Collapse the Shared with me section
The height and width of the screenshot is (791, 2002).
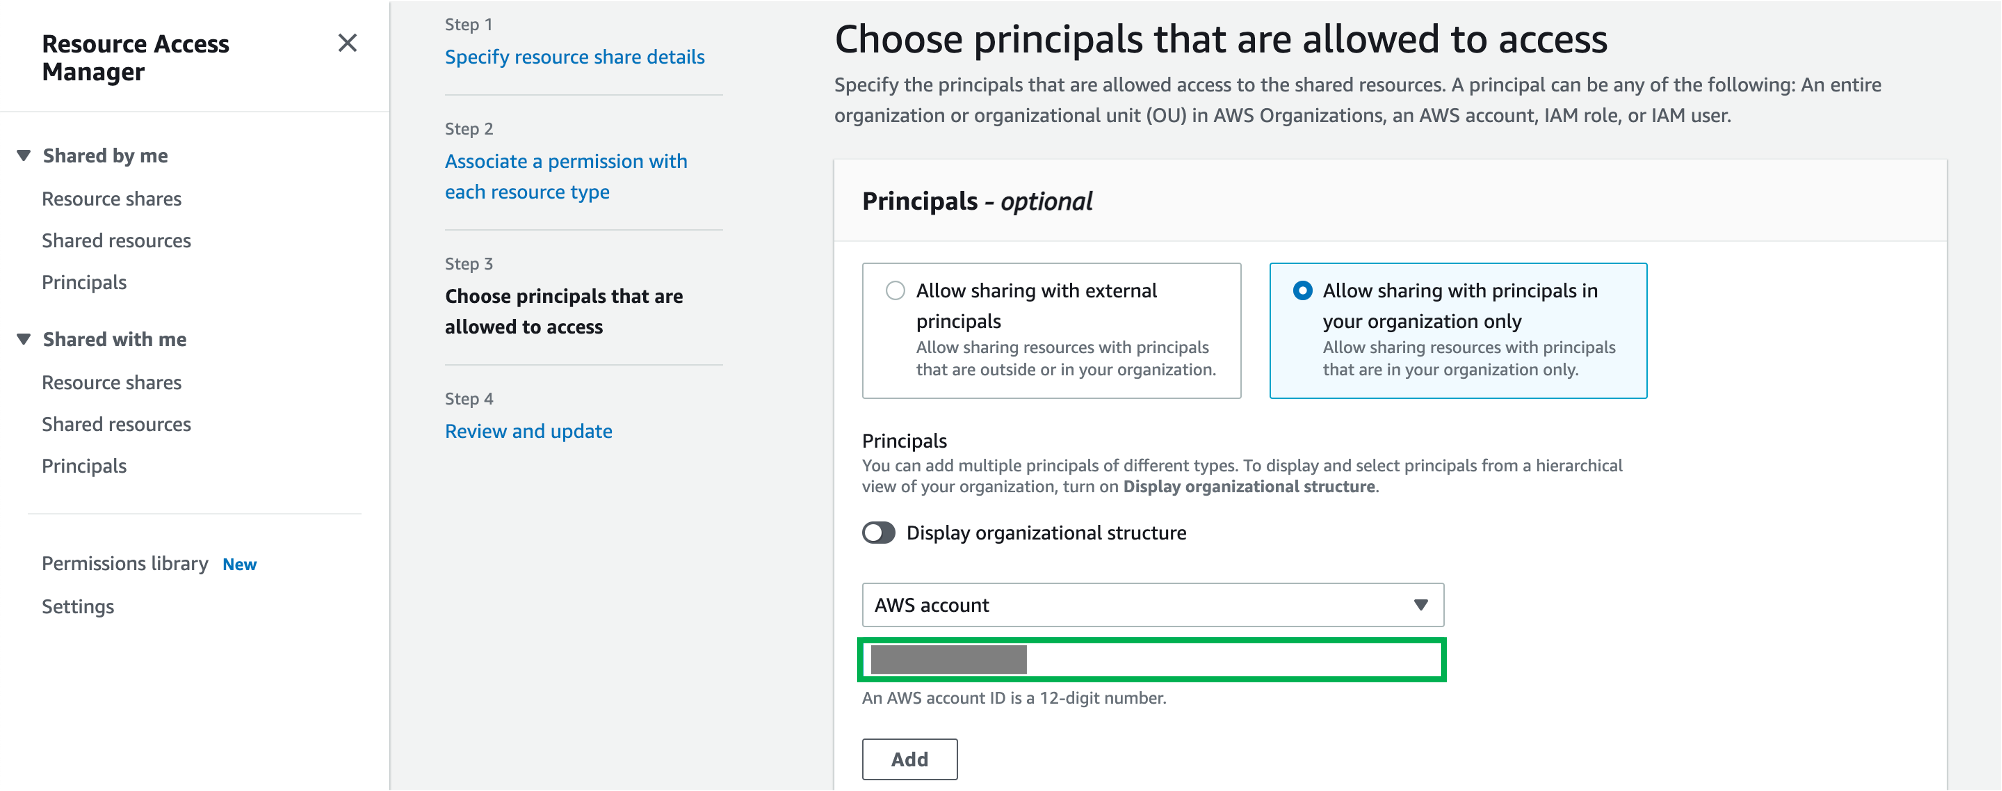[24, 340]
